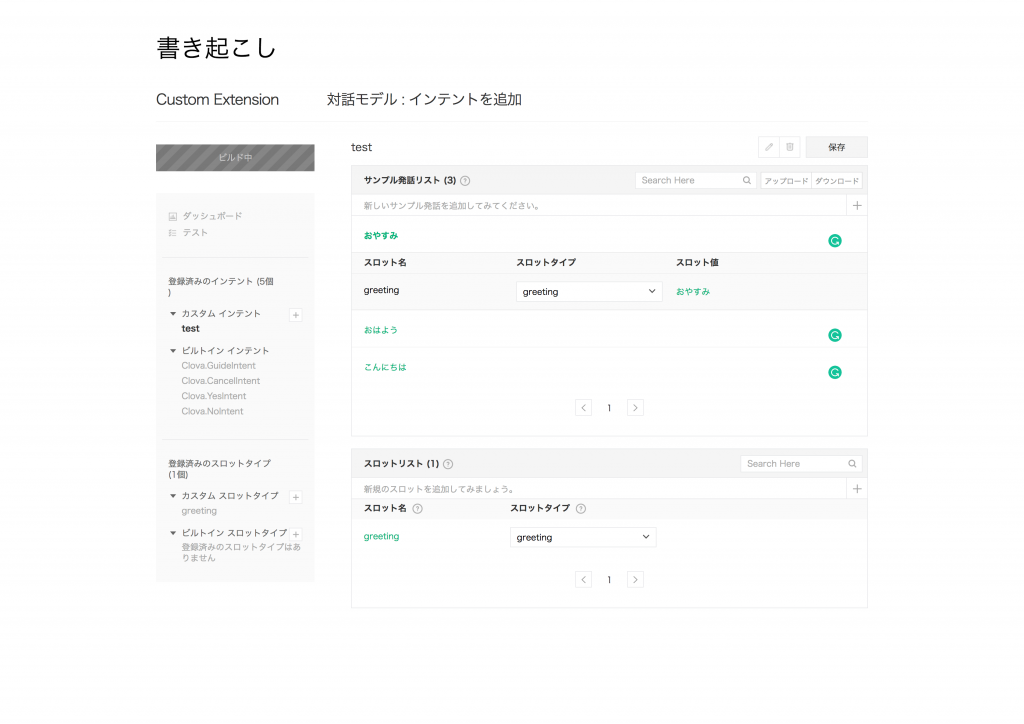Viewport: 1024px width, 724px height.
Task: Open ダッシュボード in the sidebar
Action: tap(212, 216)
